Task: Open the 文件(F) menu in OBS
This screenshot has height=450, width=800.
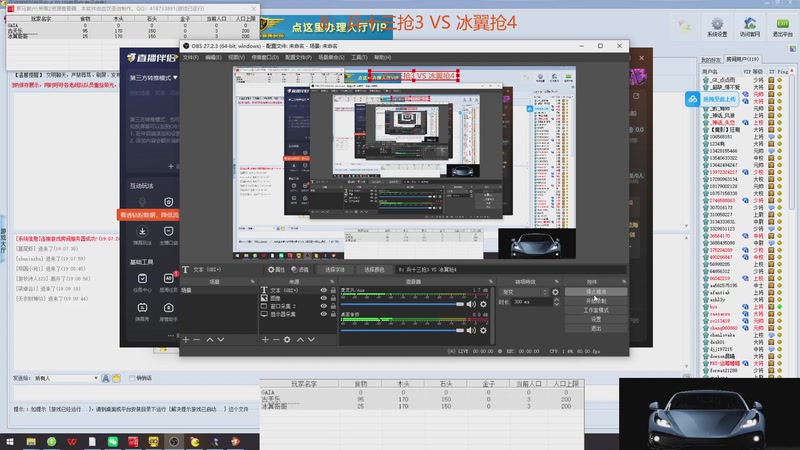Action: click(x=191, y=58)
